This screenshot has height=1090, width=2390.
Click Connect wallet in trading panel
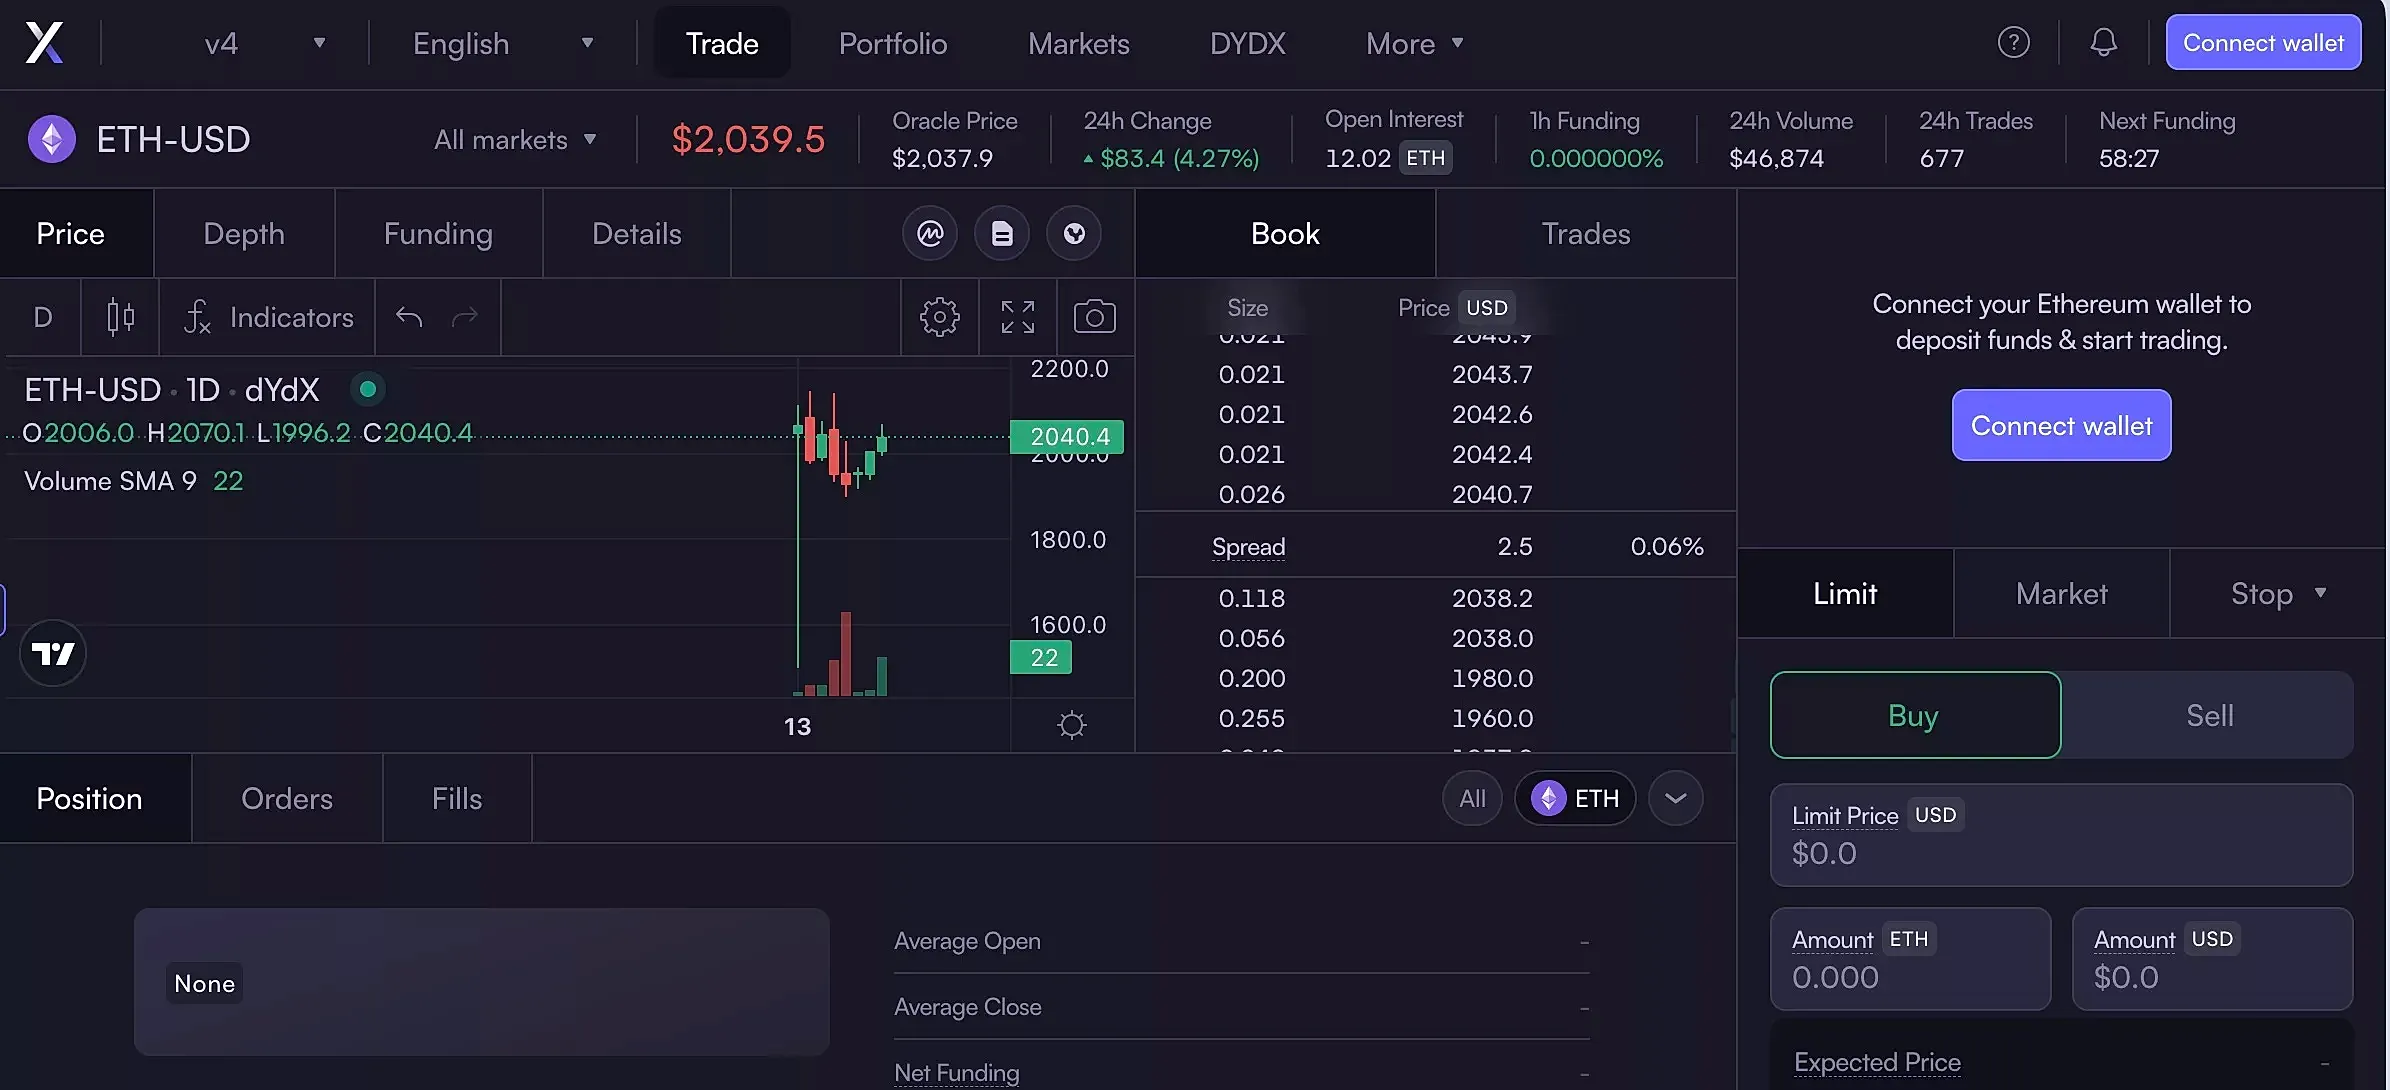point(2061,425)
